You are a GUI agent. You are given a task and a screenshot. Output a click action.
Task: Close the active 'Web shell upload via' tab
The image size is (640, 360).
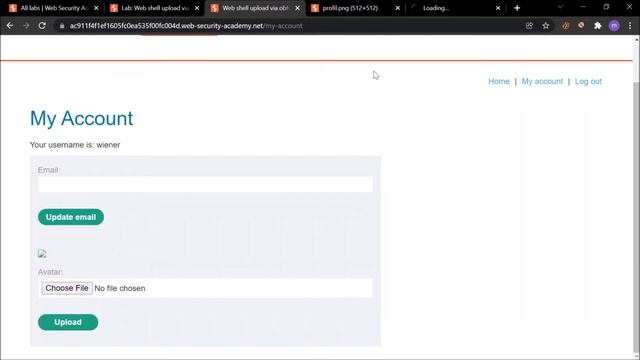coord(297,8)
